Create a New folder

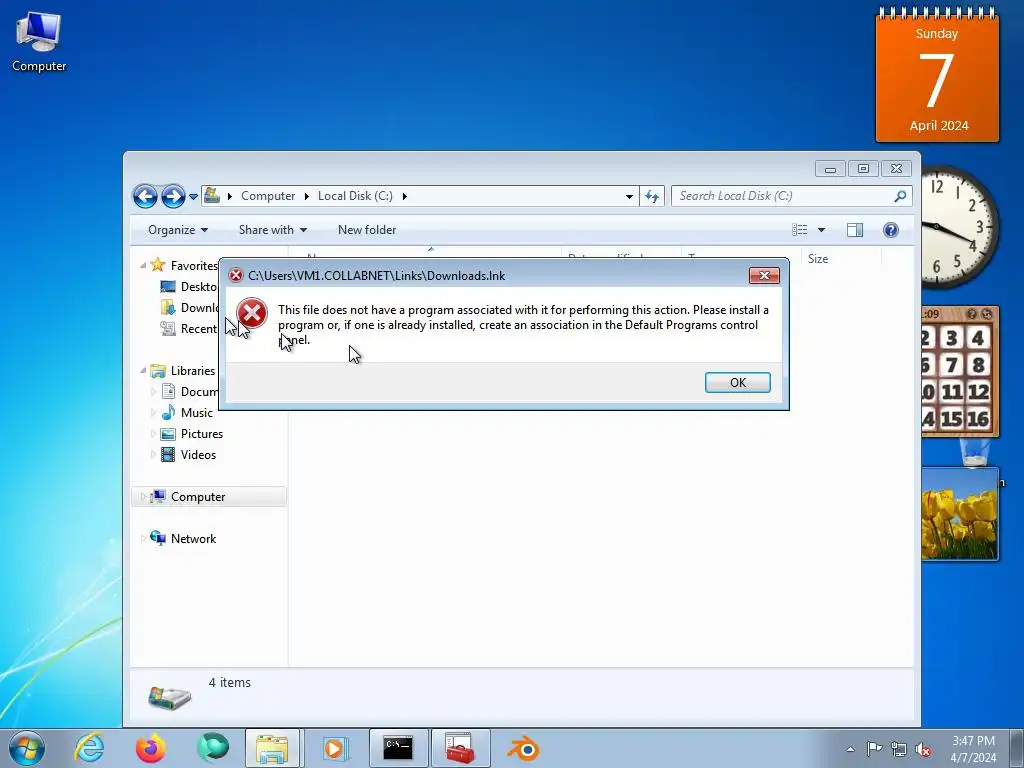click(367, 230)
